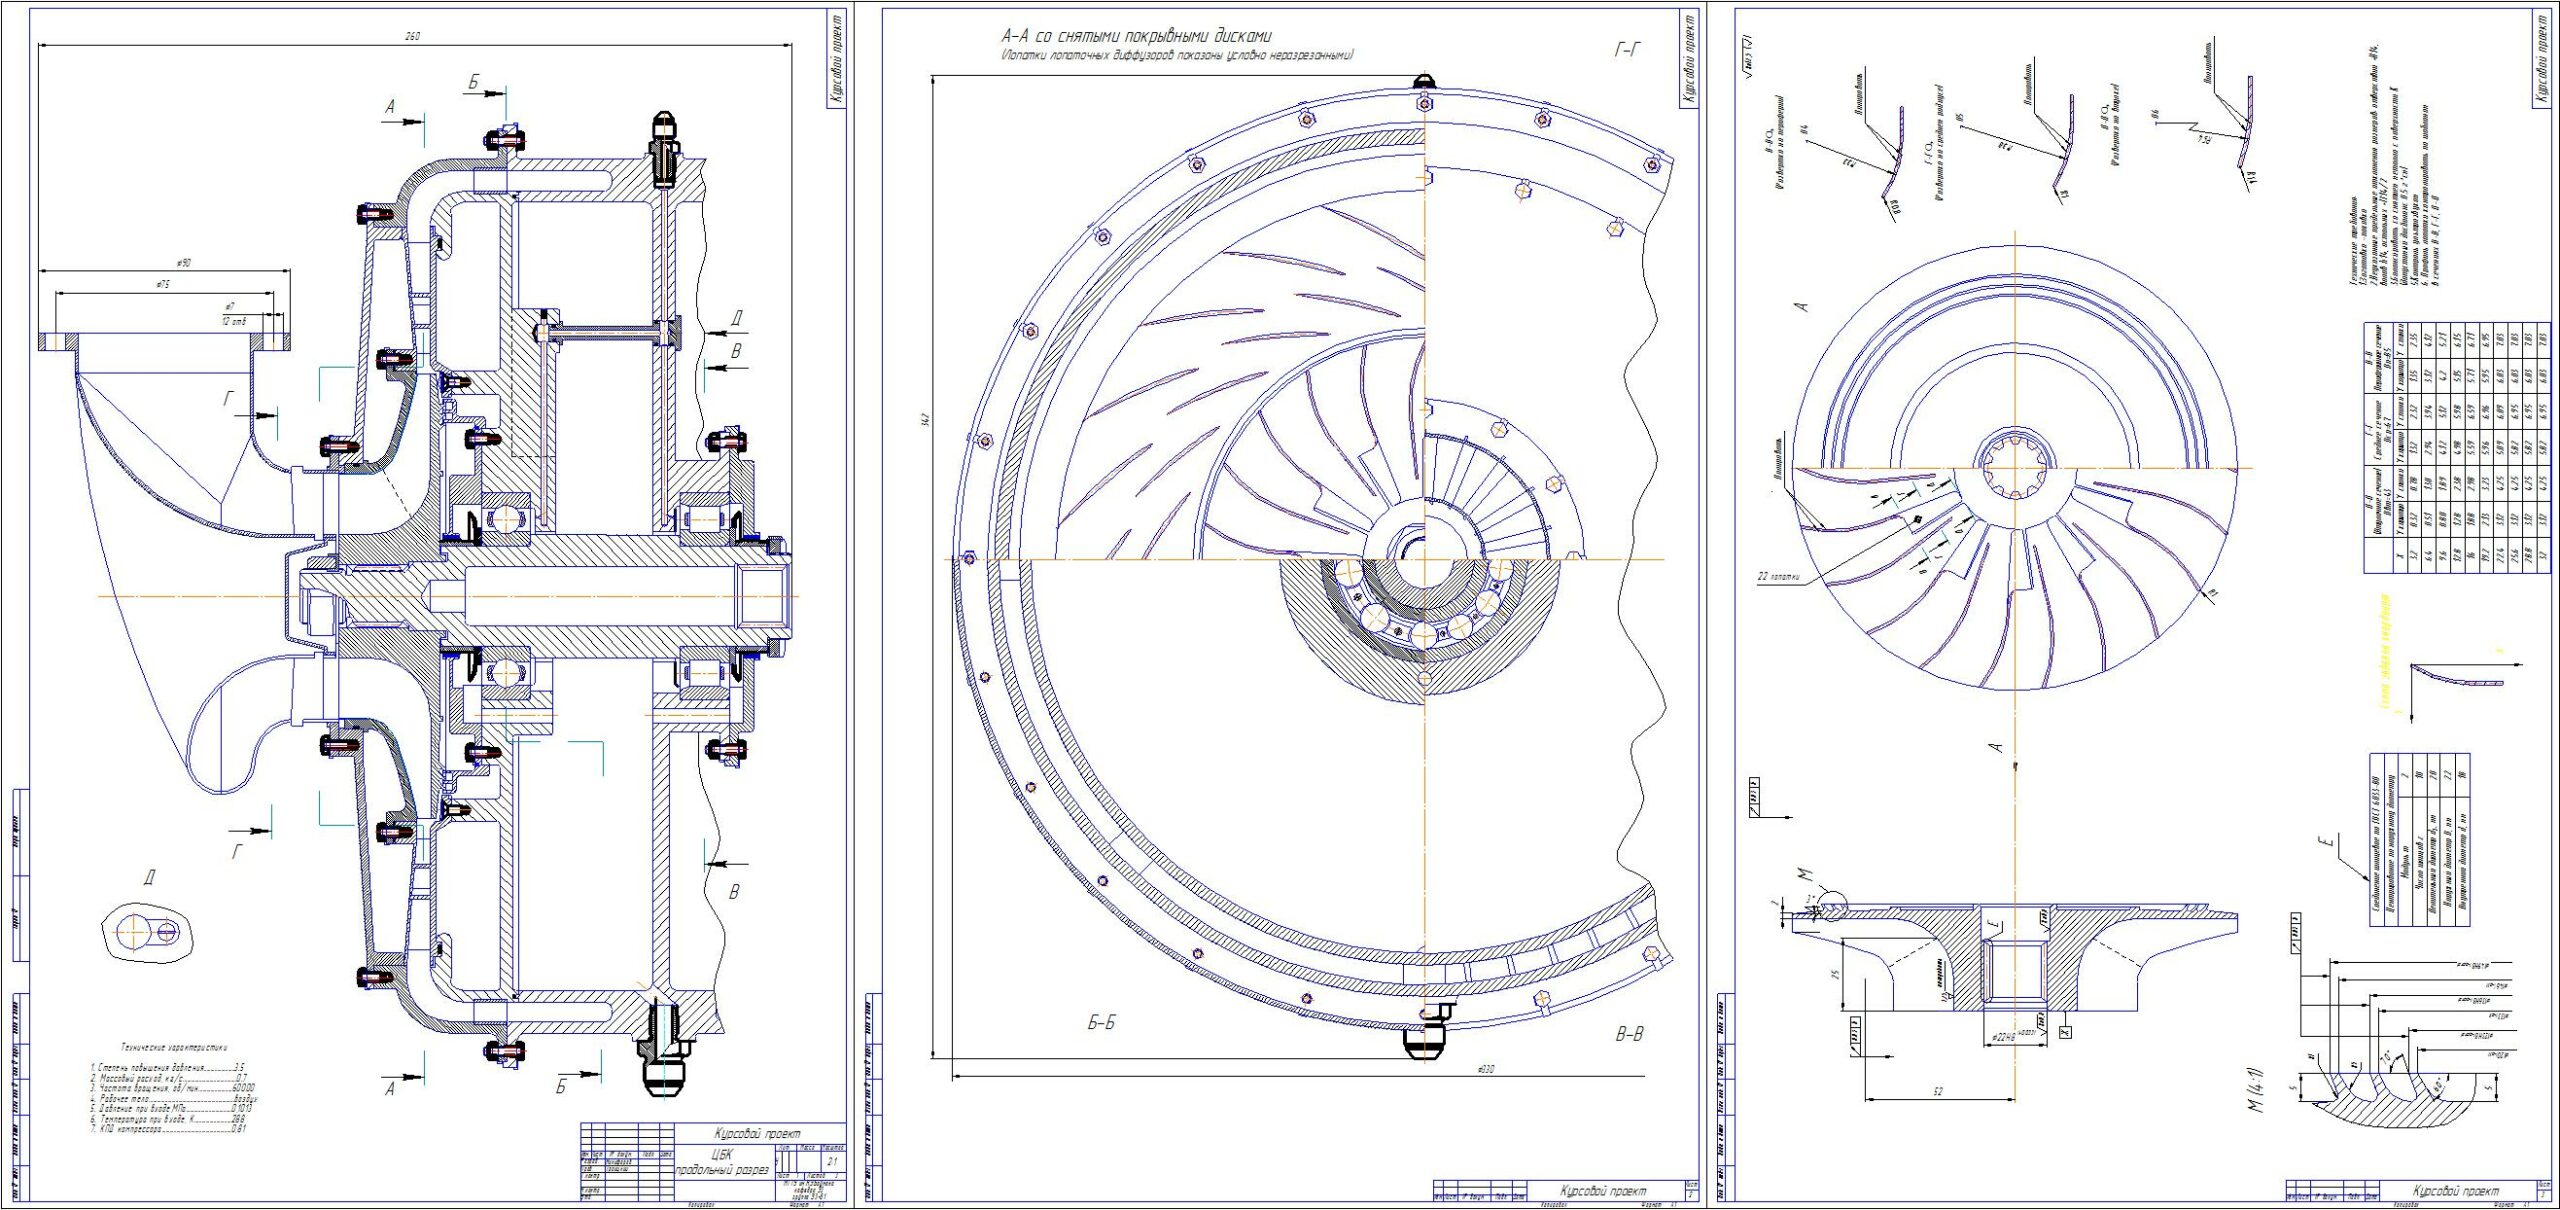Click 'Курсовой проект' in sheet 3 title block
This screenshot has width=2560, height=1210.
[x=2454, y=1191]
